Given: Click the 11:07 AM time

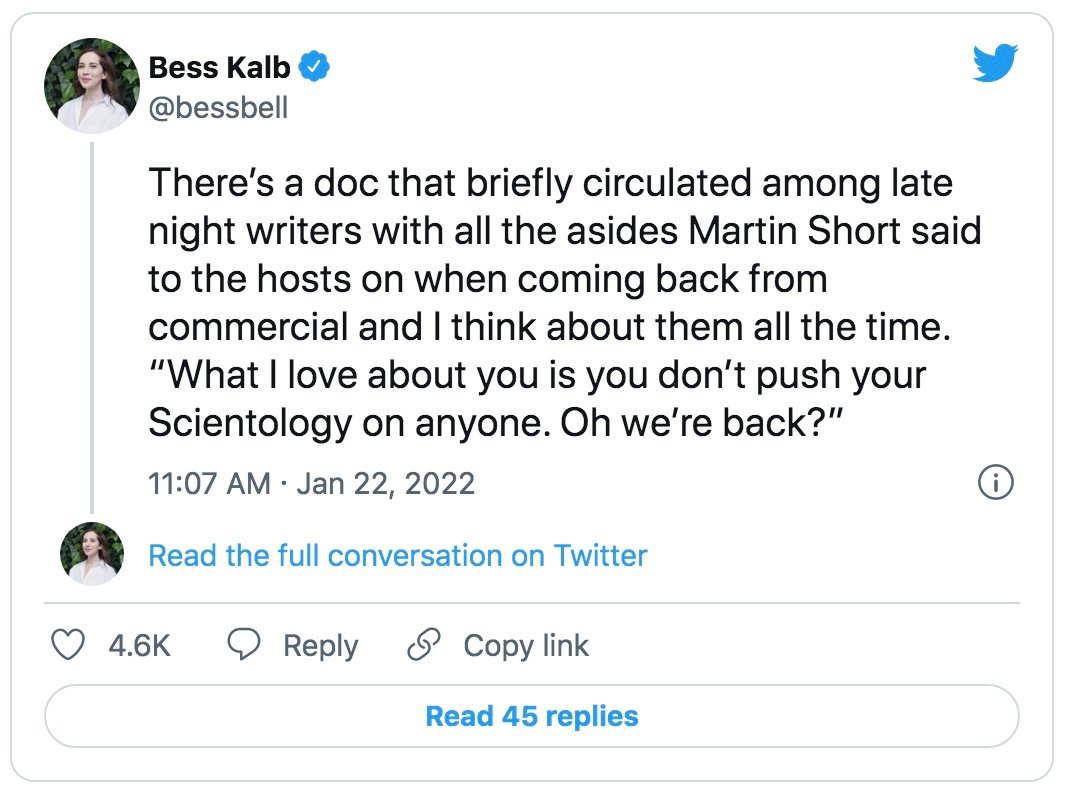Looking at the screenshot, I should point(208,484).
